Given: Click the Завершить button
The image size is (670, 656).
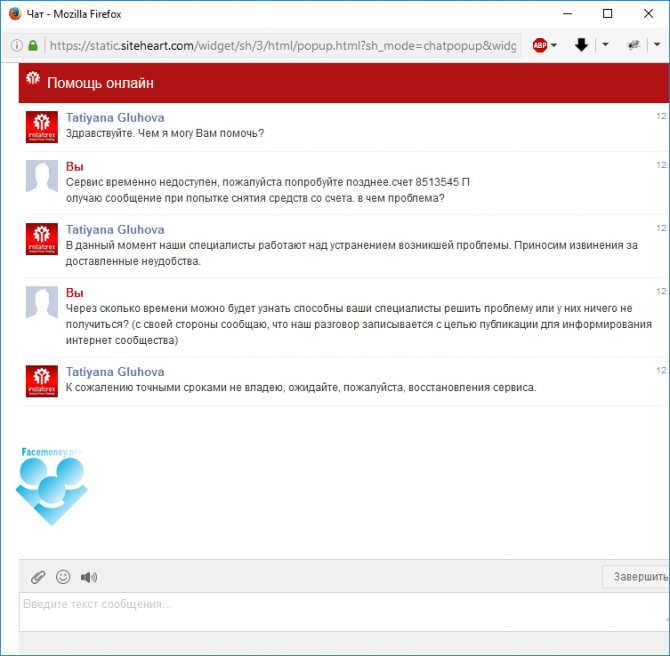Looking at the screenshot, I should point(636,577).
